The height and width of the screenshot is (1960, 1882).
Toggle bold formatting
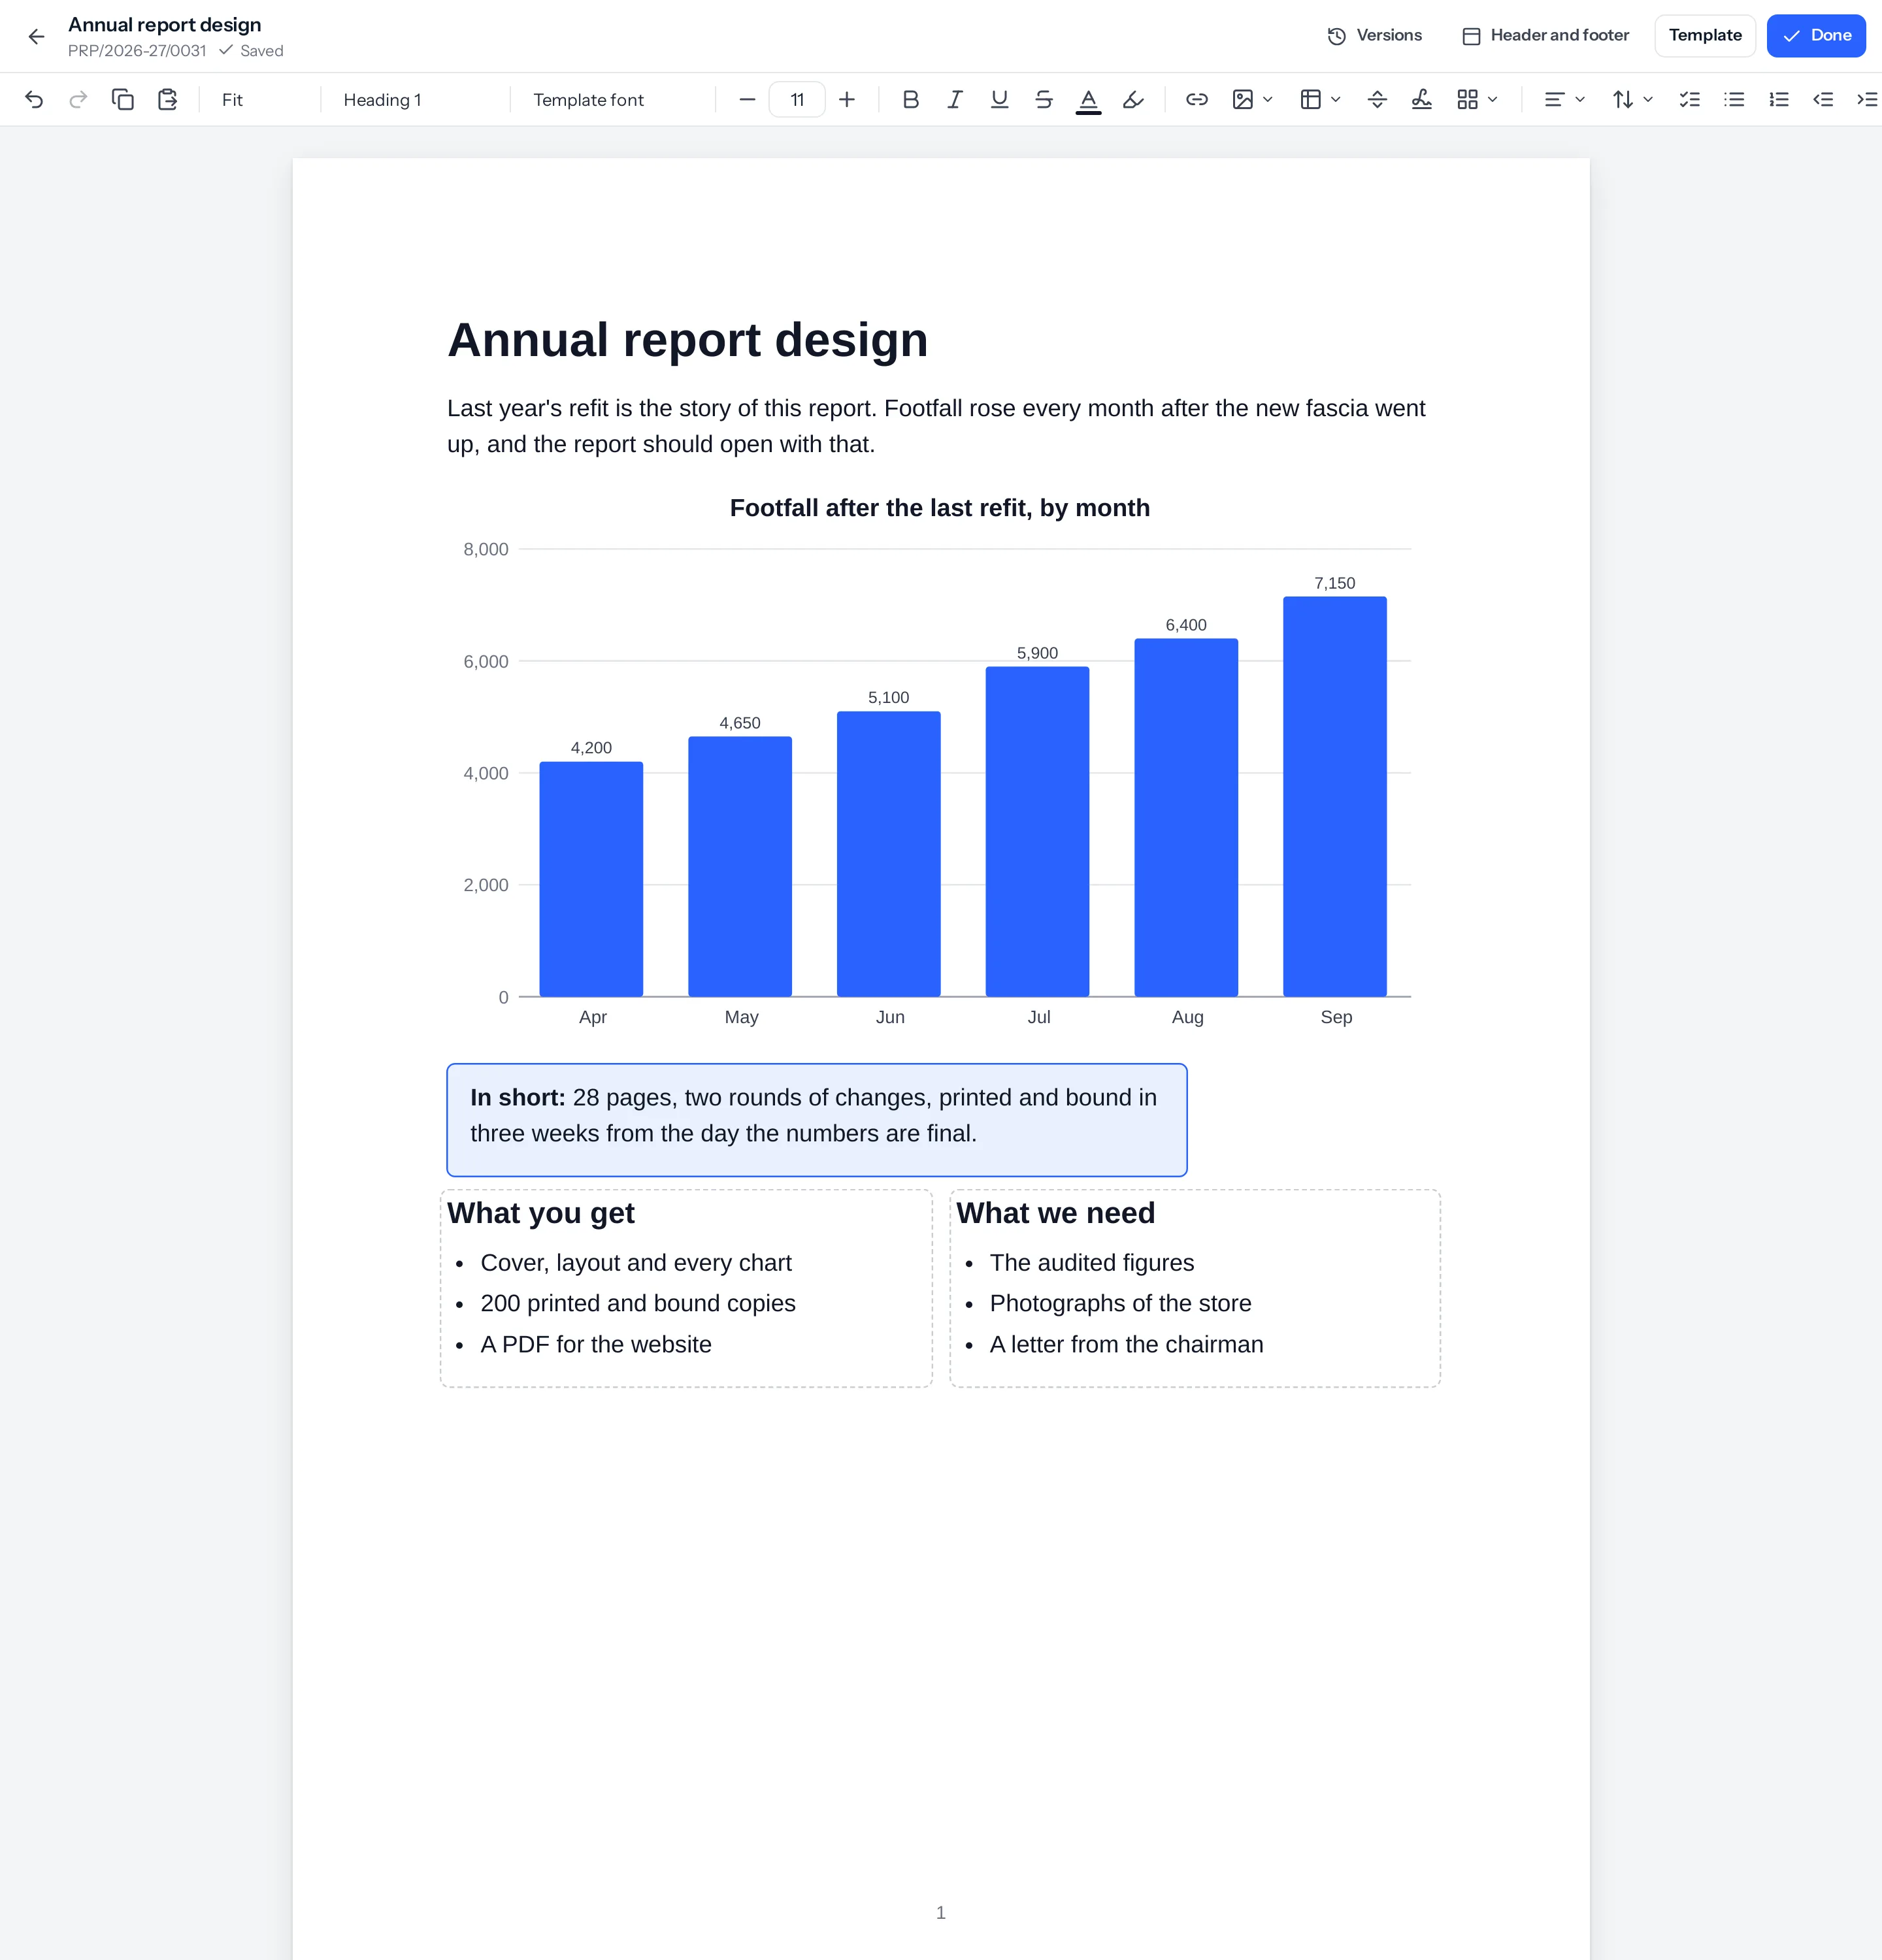[910, 99]
